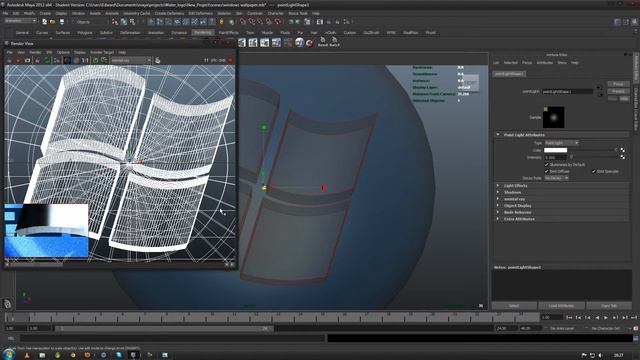Open the folder icon on the Windows taskbar
Viewport: 640px width, 360px height.
(x=42, y=355)
